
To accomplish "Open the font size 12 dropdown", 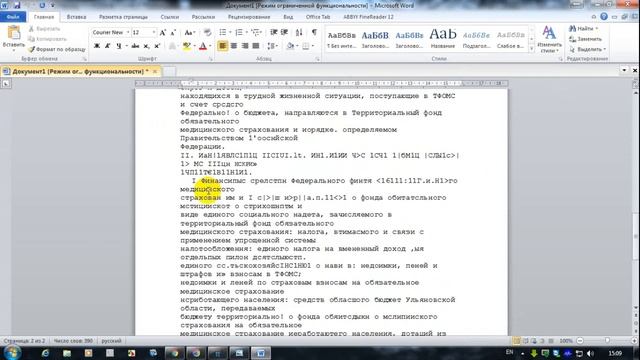I will pos(154,32).
